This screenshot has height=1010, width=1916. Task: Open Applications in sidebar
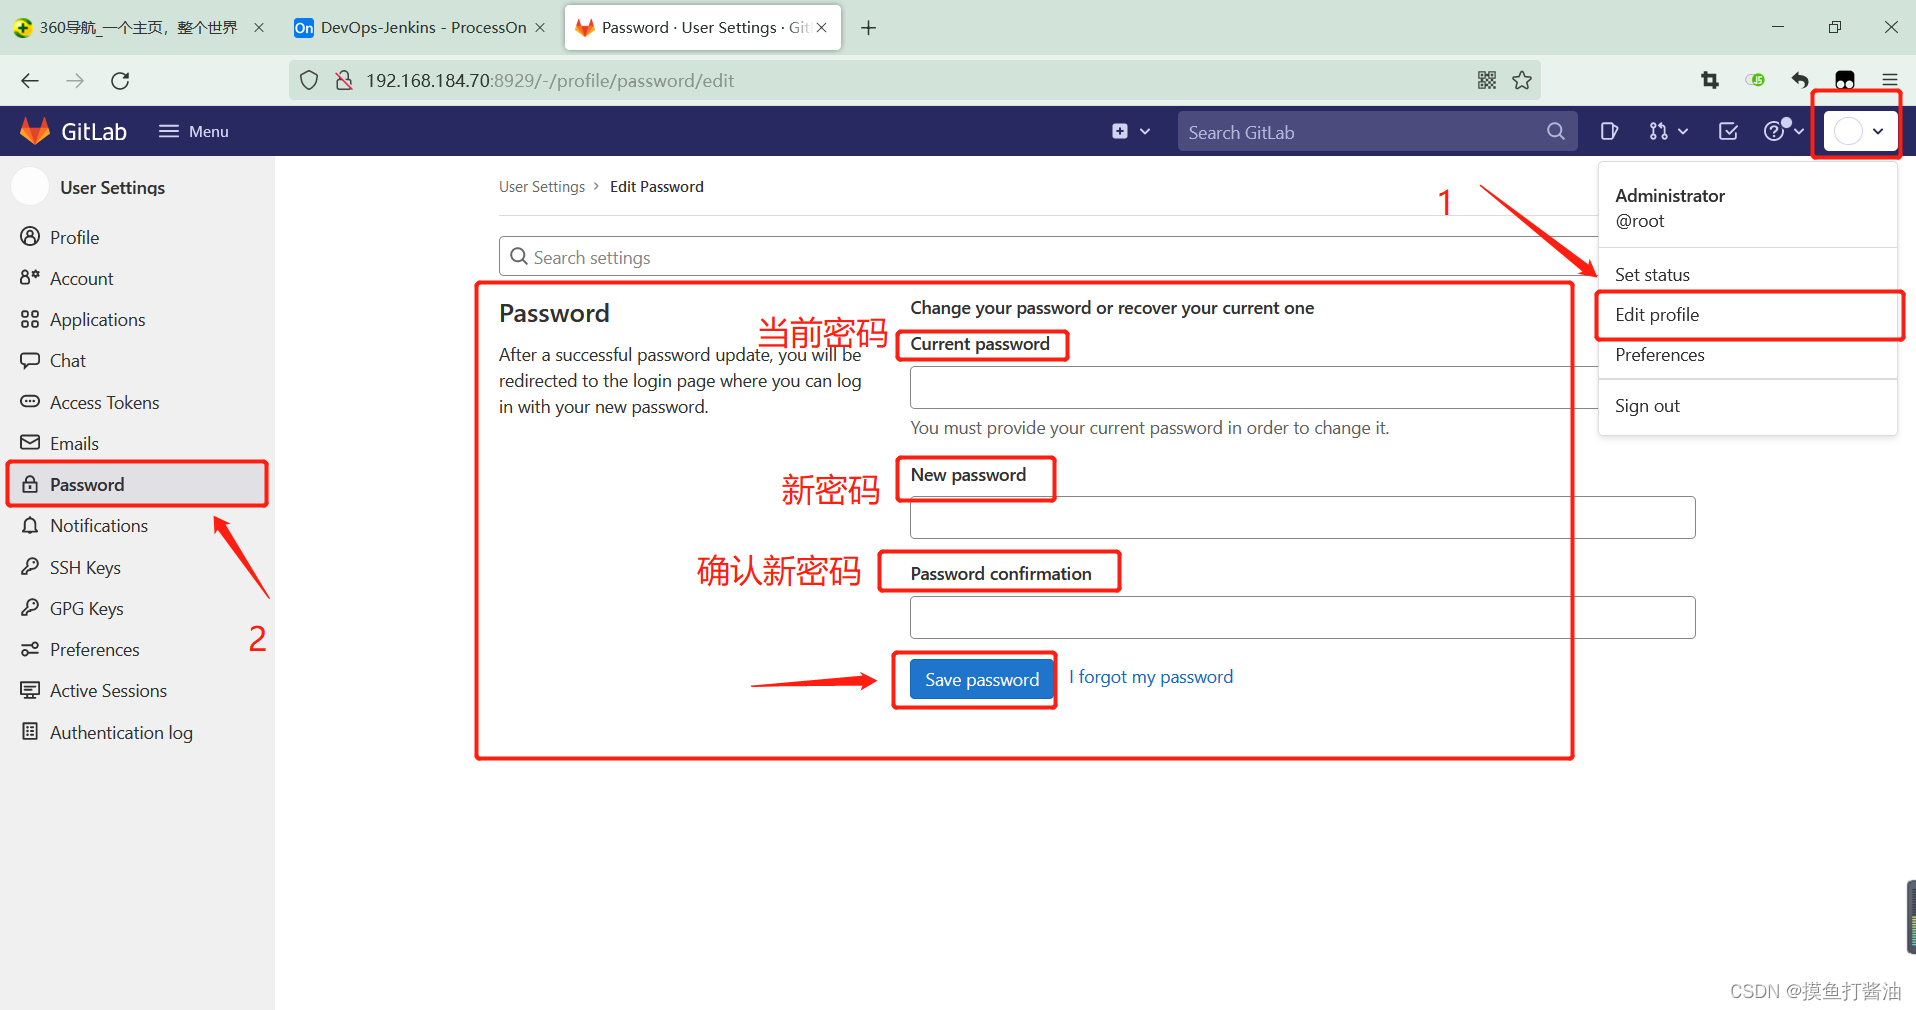[x=137, y=319]
